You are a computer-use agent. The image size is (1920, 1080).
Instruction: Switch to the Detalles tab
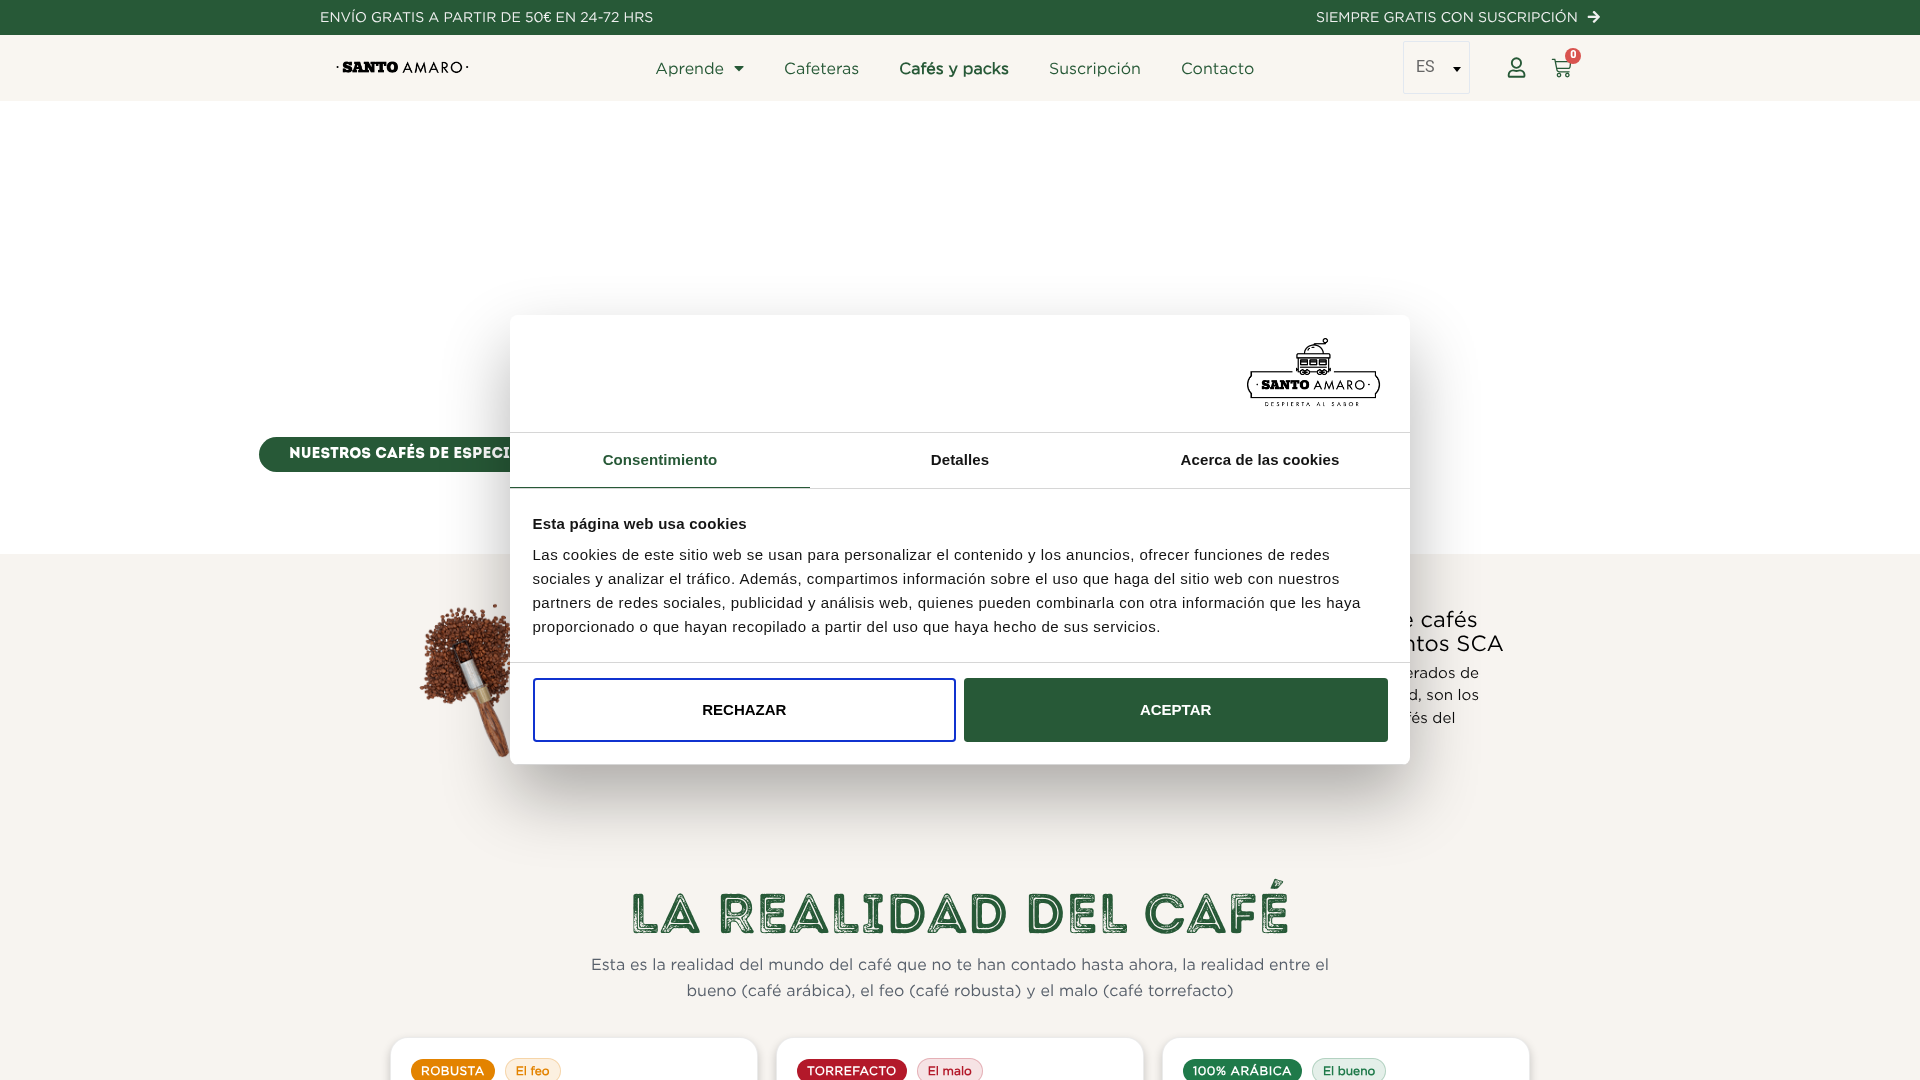click(959, 460)
